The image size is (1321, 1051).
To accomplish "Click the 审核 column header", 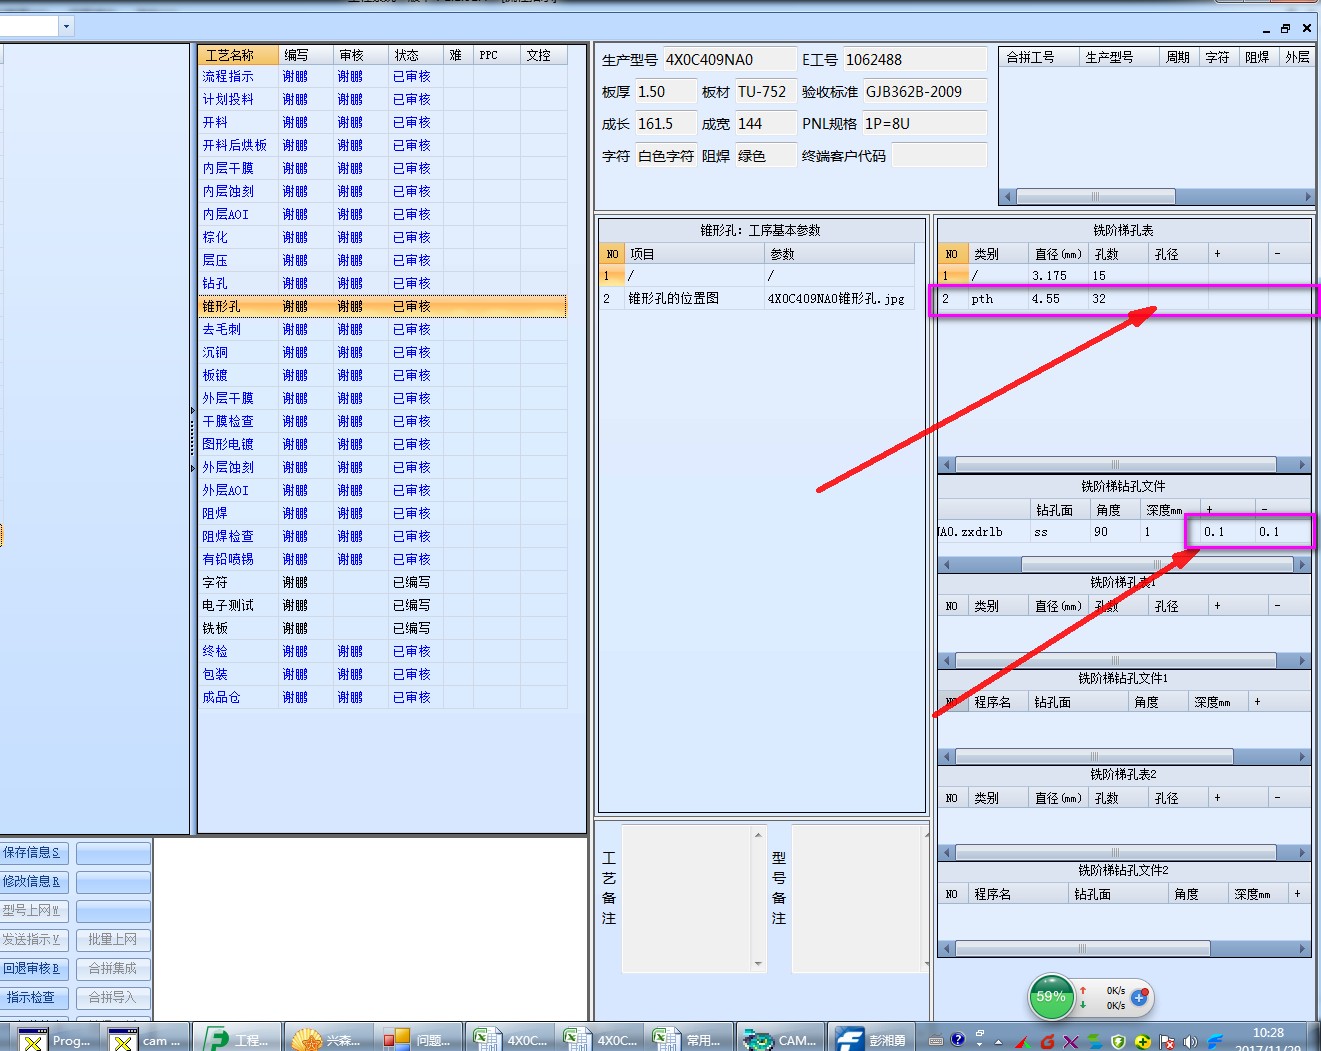I will (x=360, y=55).
